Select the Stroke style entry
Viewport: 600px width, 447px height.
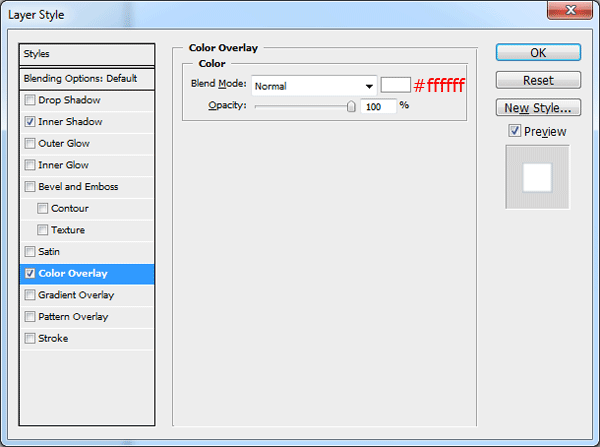click(53, 339)
